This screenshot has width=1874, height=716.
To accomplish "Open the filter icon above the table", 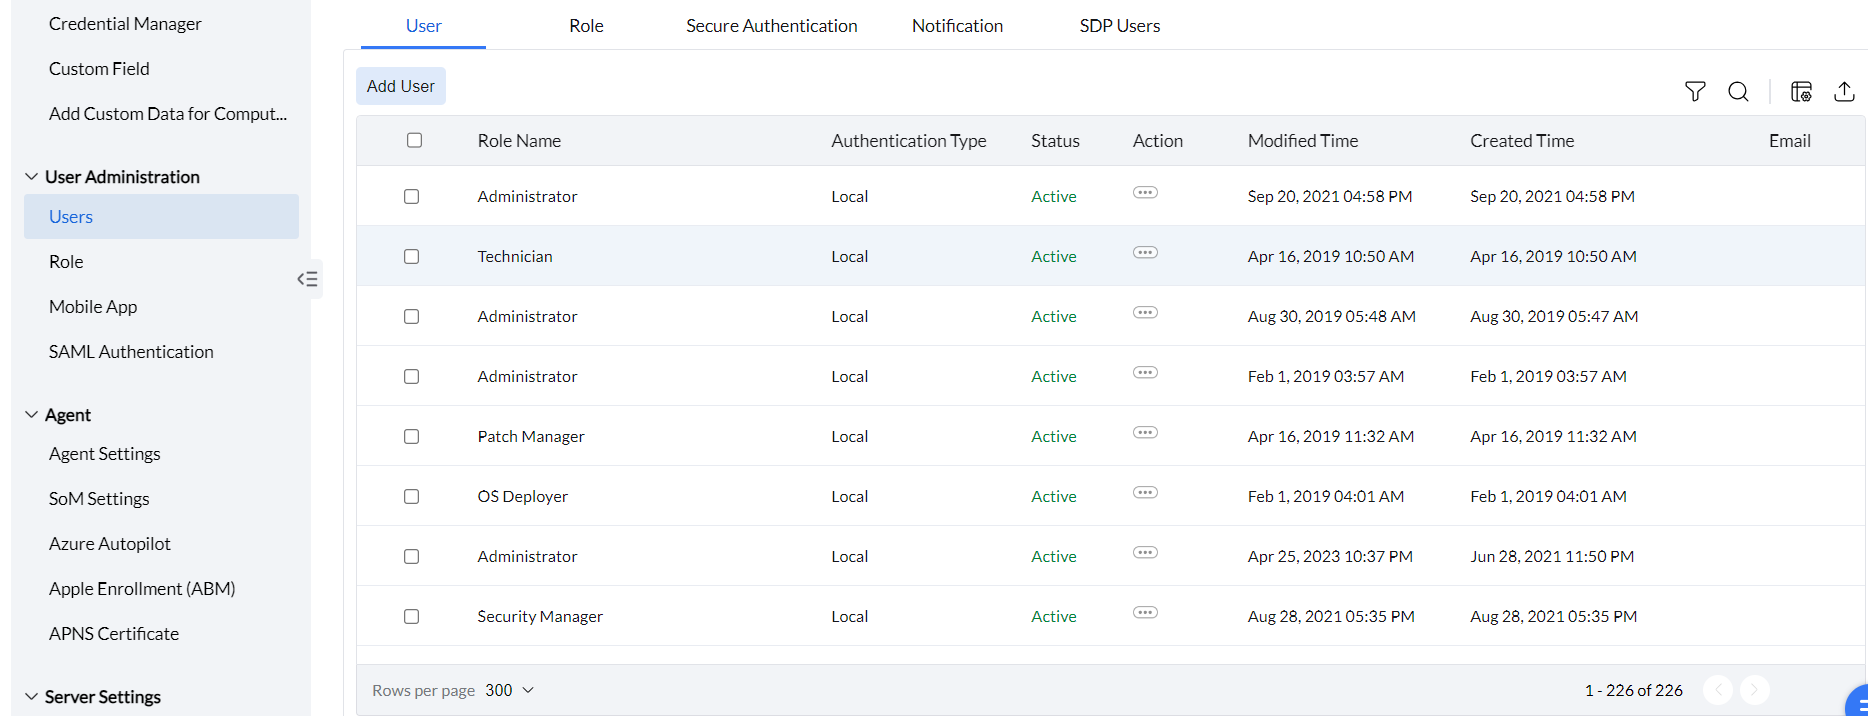I will 1695,92.
